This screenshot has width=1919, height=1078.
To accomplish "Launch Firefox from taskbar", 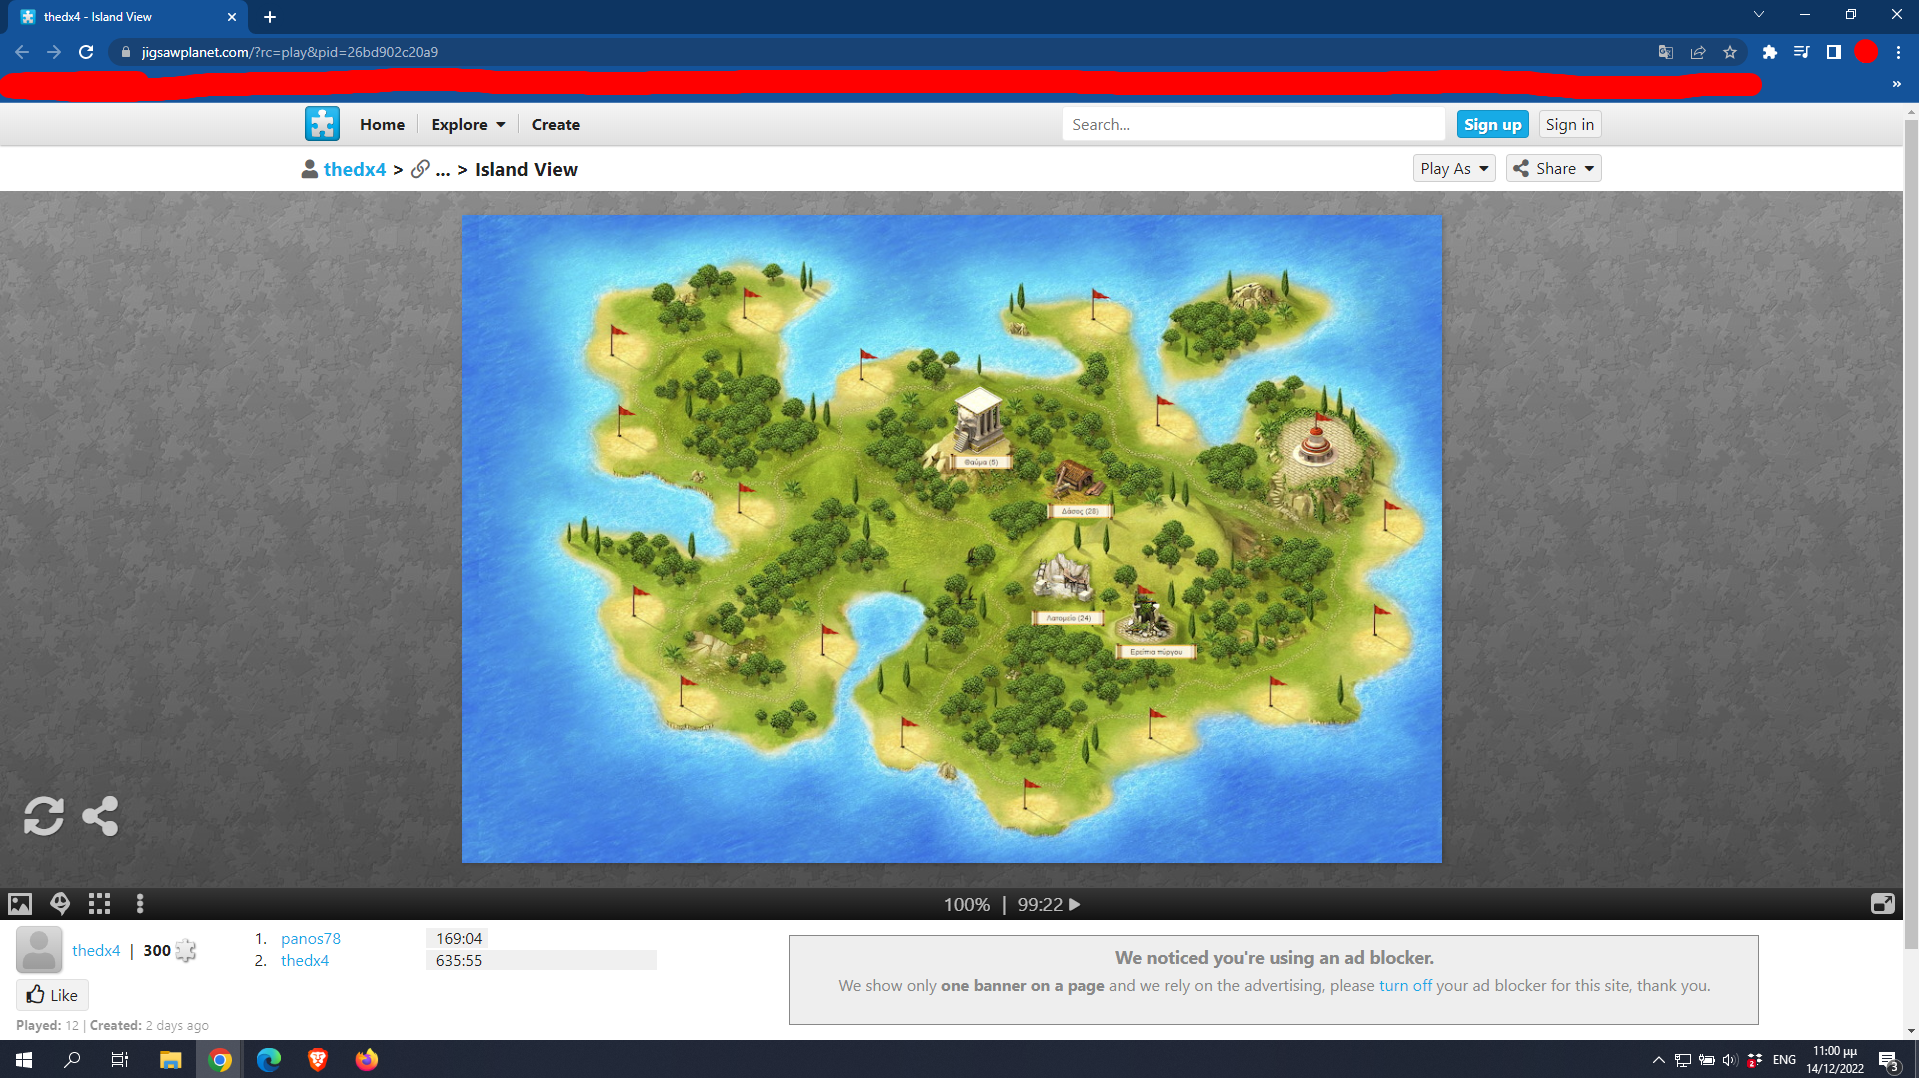I will click(x=367, y=1060).
